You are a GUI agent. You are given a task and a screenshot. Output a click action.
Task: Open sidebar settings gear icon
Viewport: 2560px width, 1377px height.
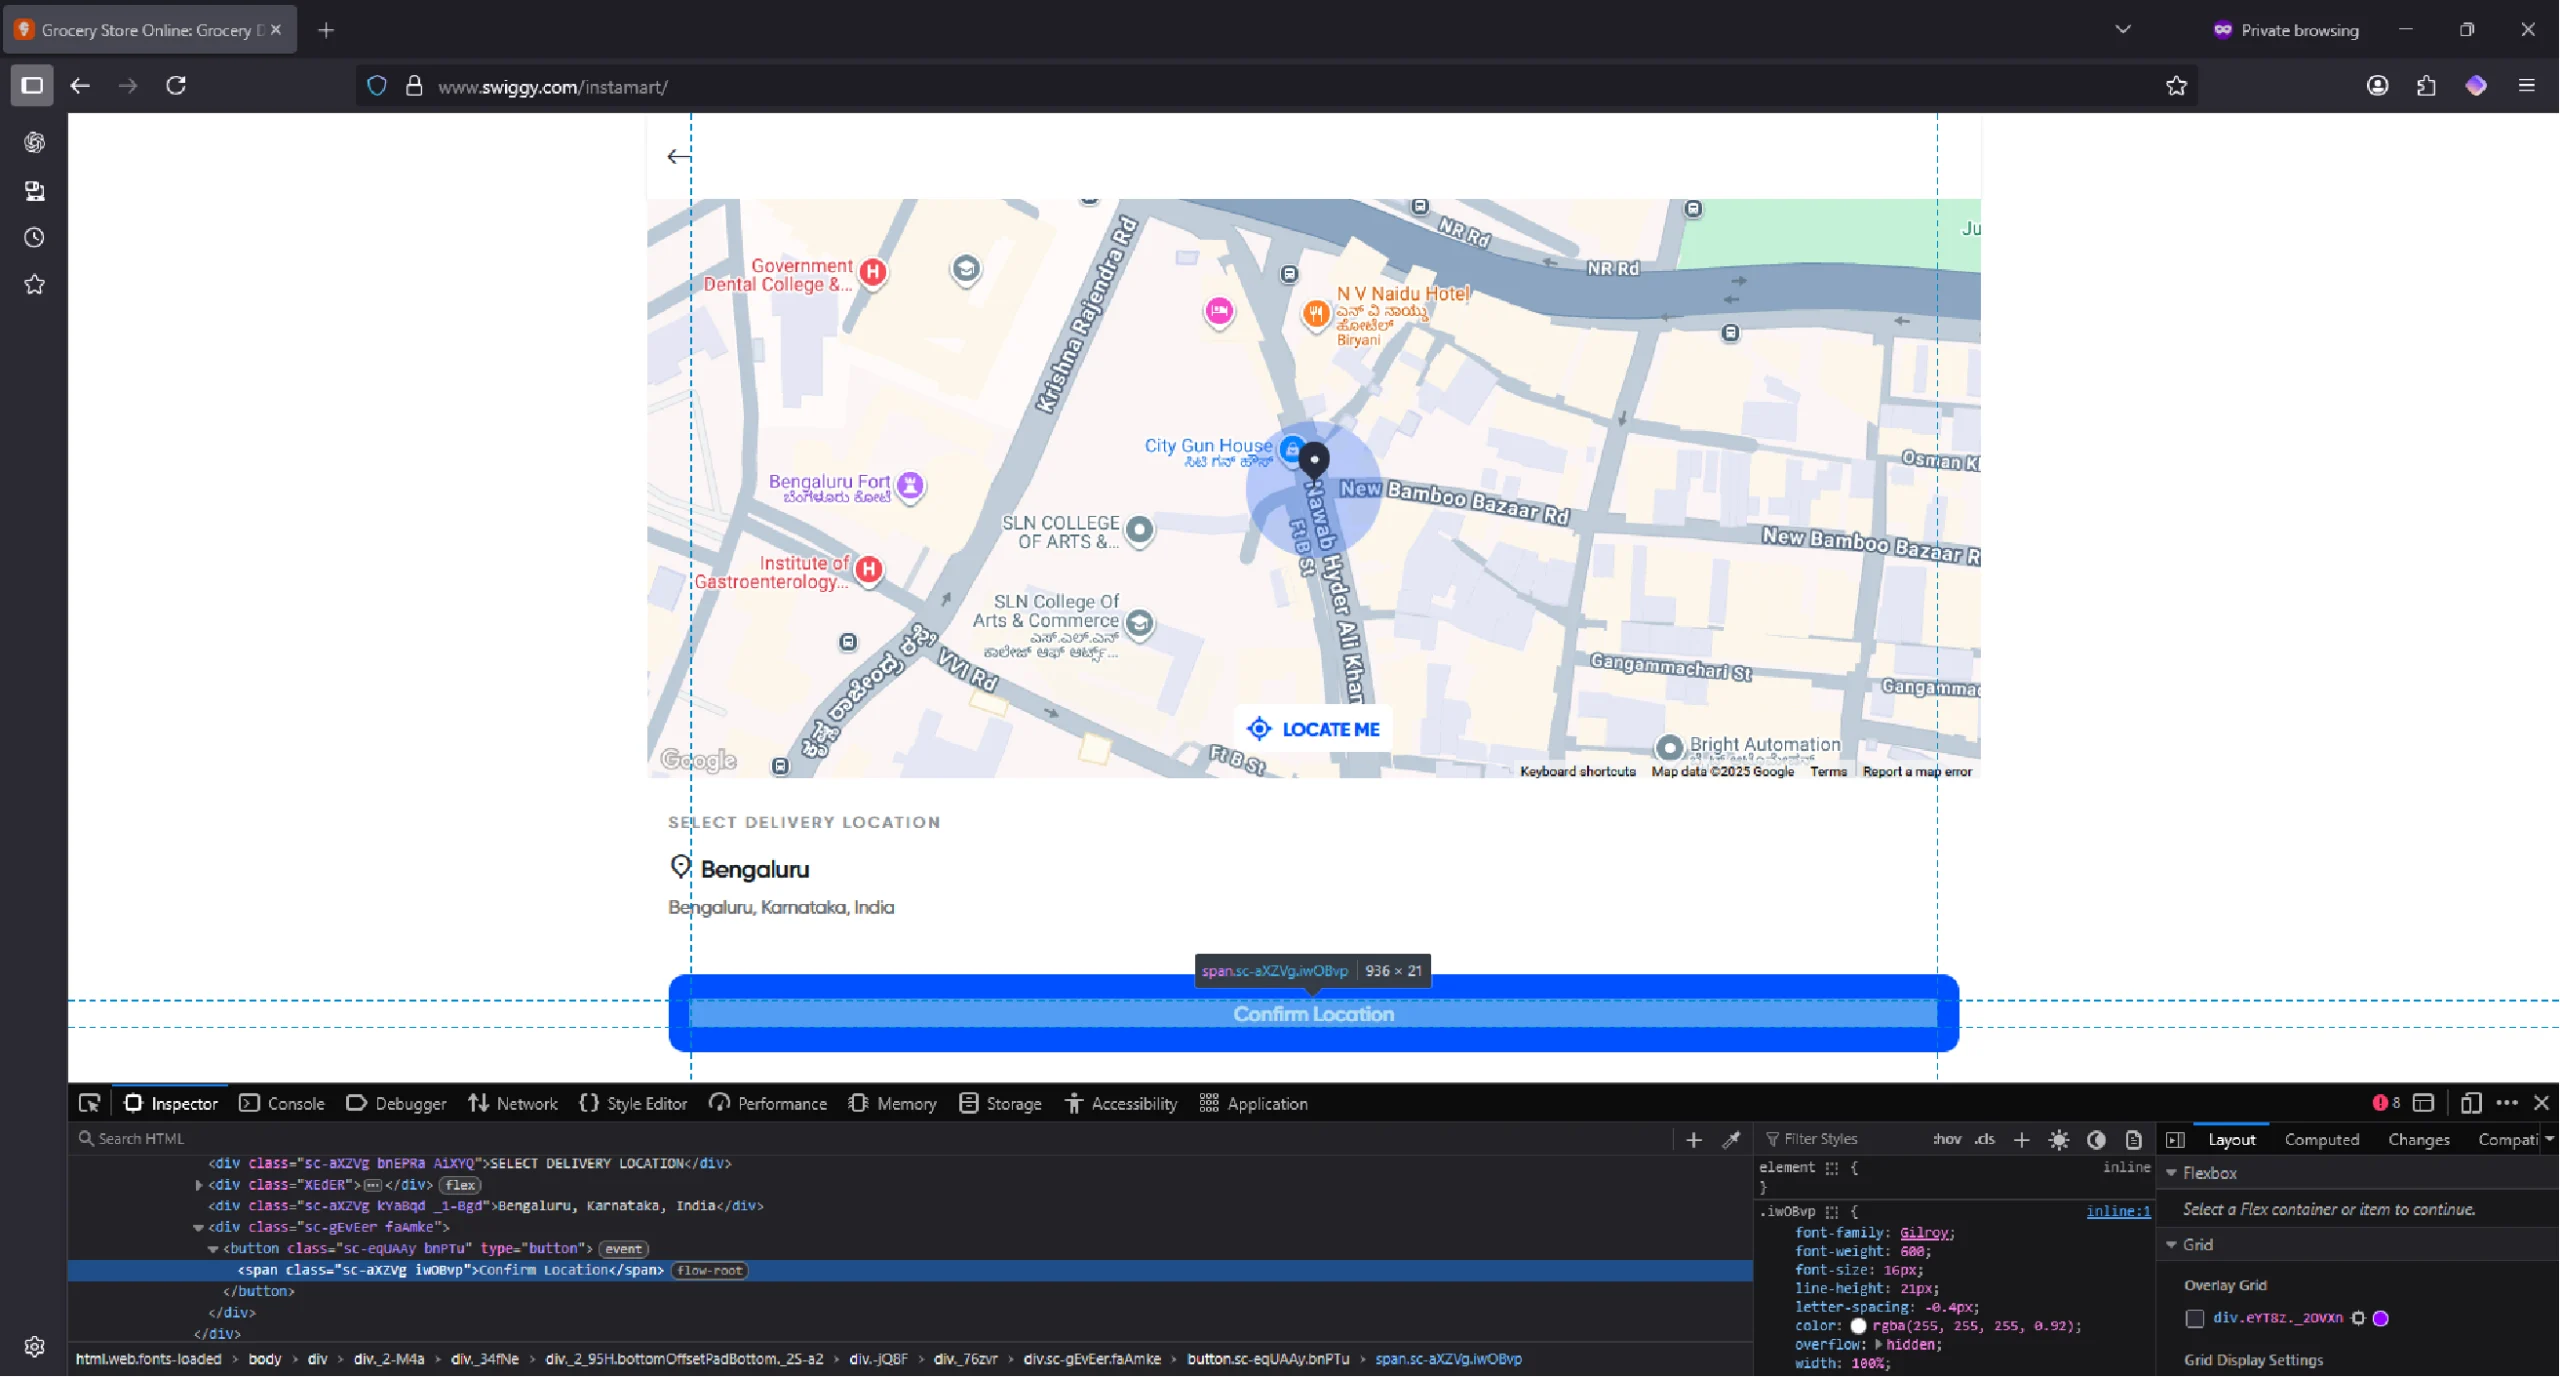click(35, 1347)
